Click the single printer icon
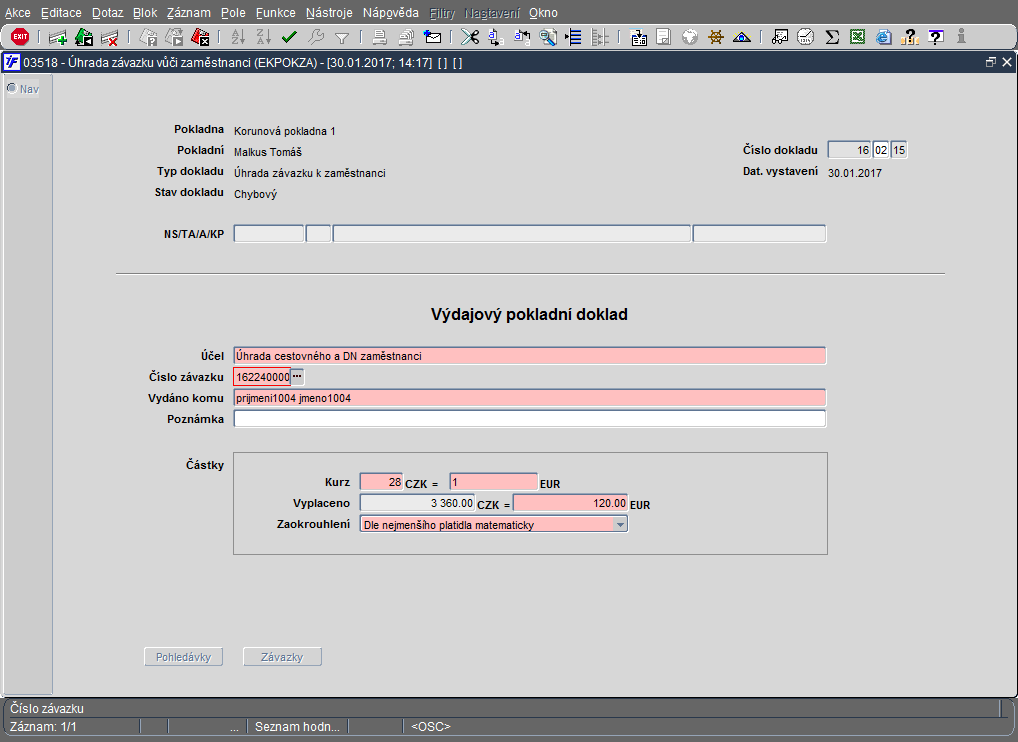Viewport: 1018px width, 742px height. click(x=380, y=37)
